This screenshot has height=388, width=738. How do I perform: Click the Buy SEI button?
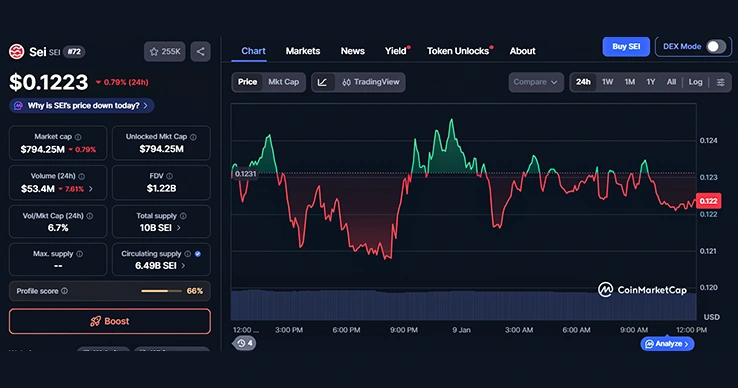click(x=626, y=47)
